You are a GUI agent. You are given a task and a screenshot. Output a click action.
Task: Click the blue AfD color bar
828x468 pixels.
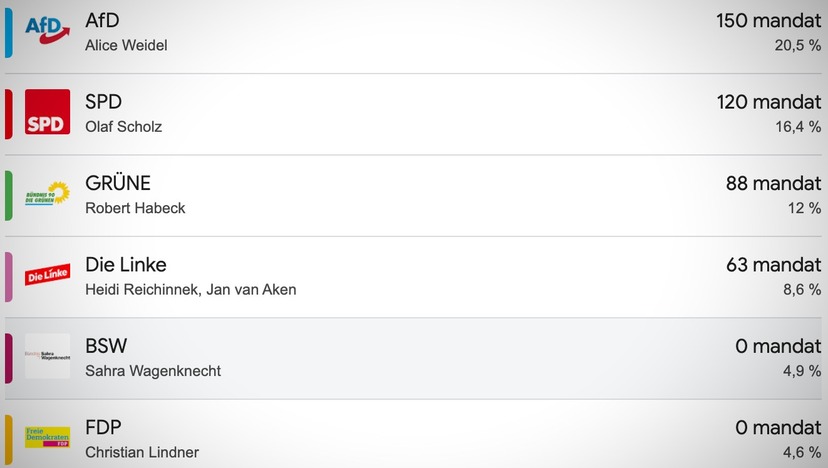coord(8,33)
